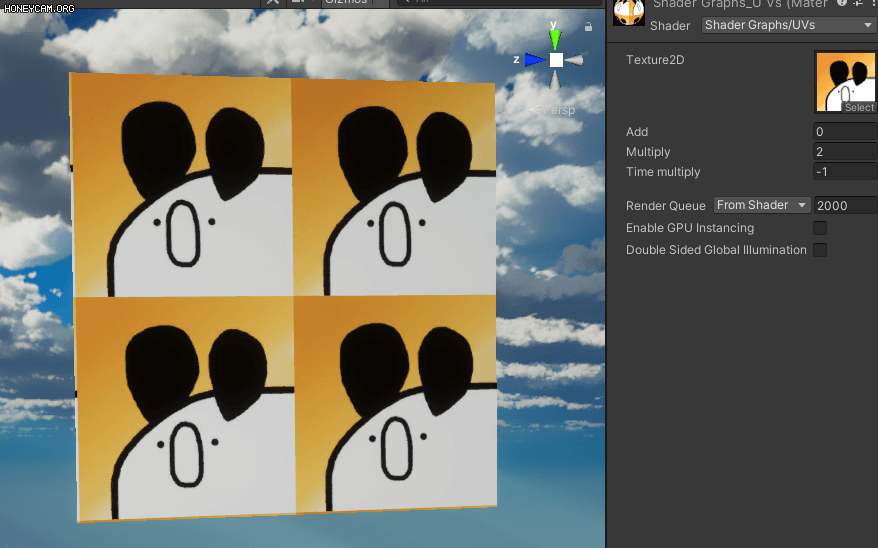
Task: Click the white center cube of scene gizmo
Action: (x=556, y=60)
